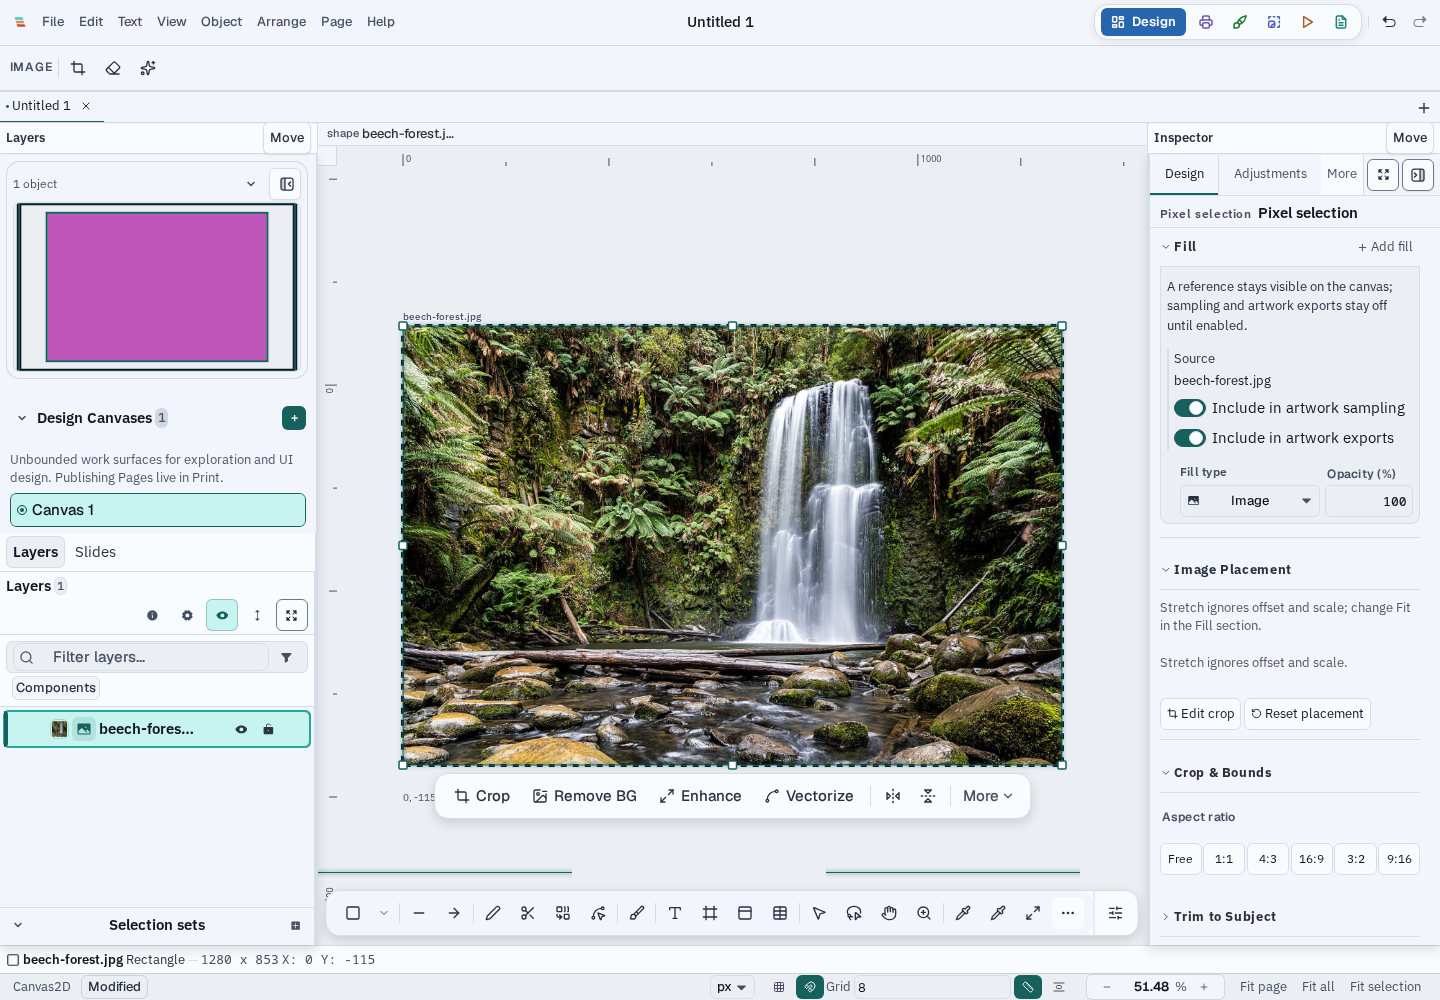Open the Object menu
The width and height of the screenshot is (1440, 1000).
point(222,22)
